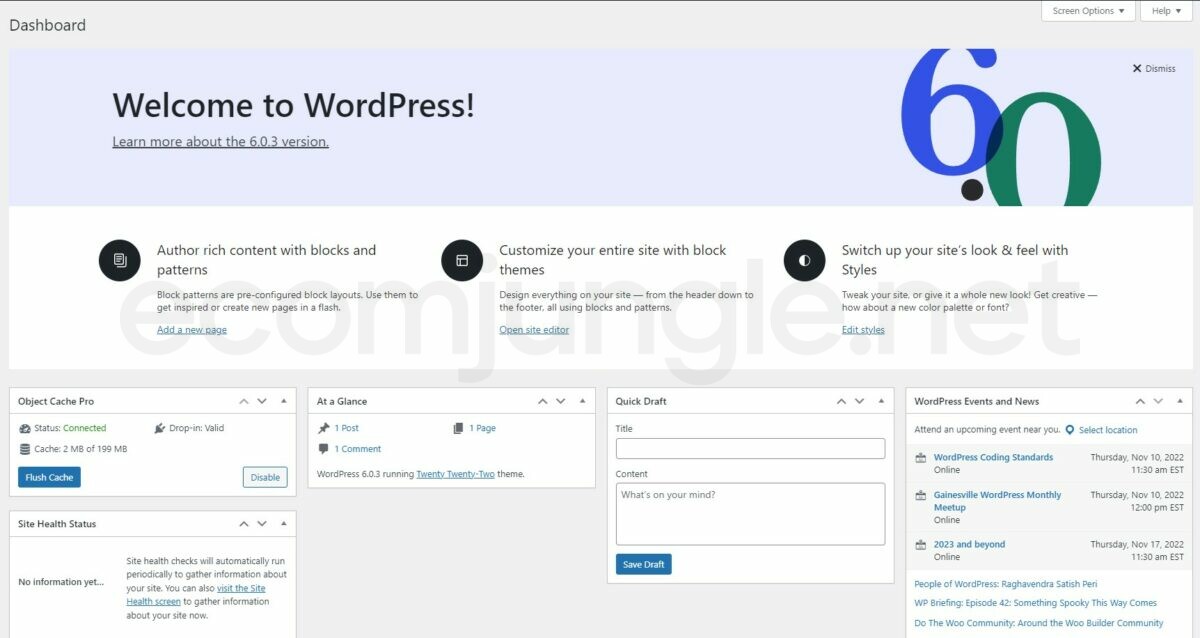
Task: Click the pushpin icon next to 1 Post
Action: pos(325,427)
